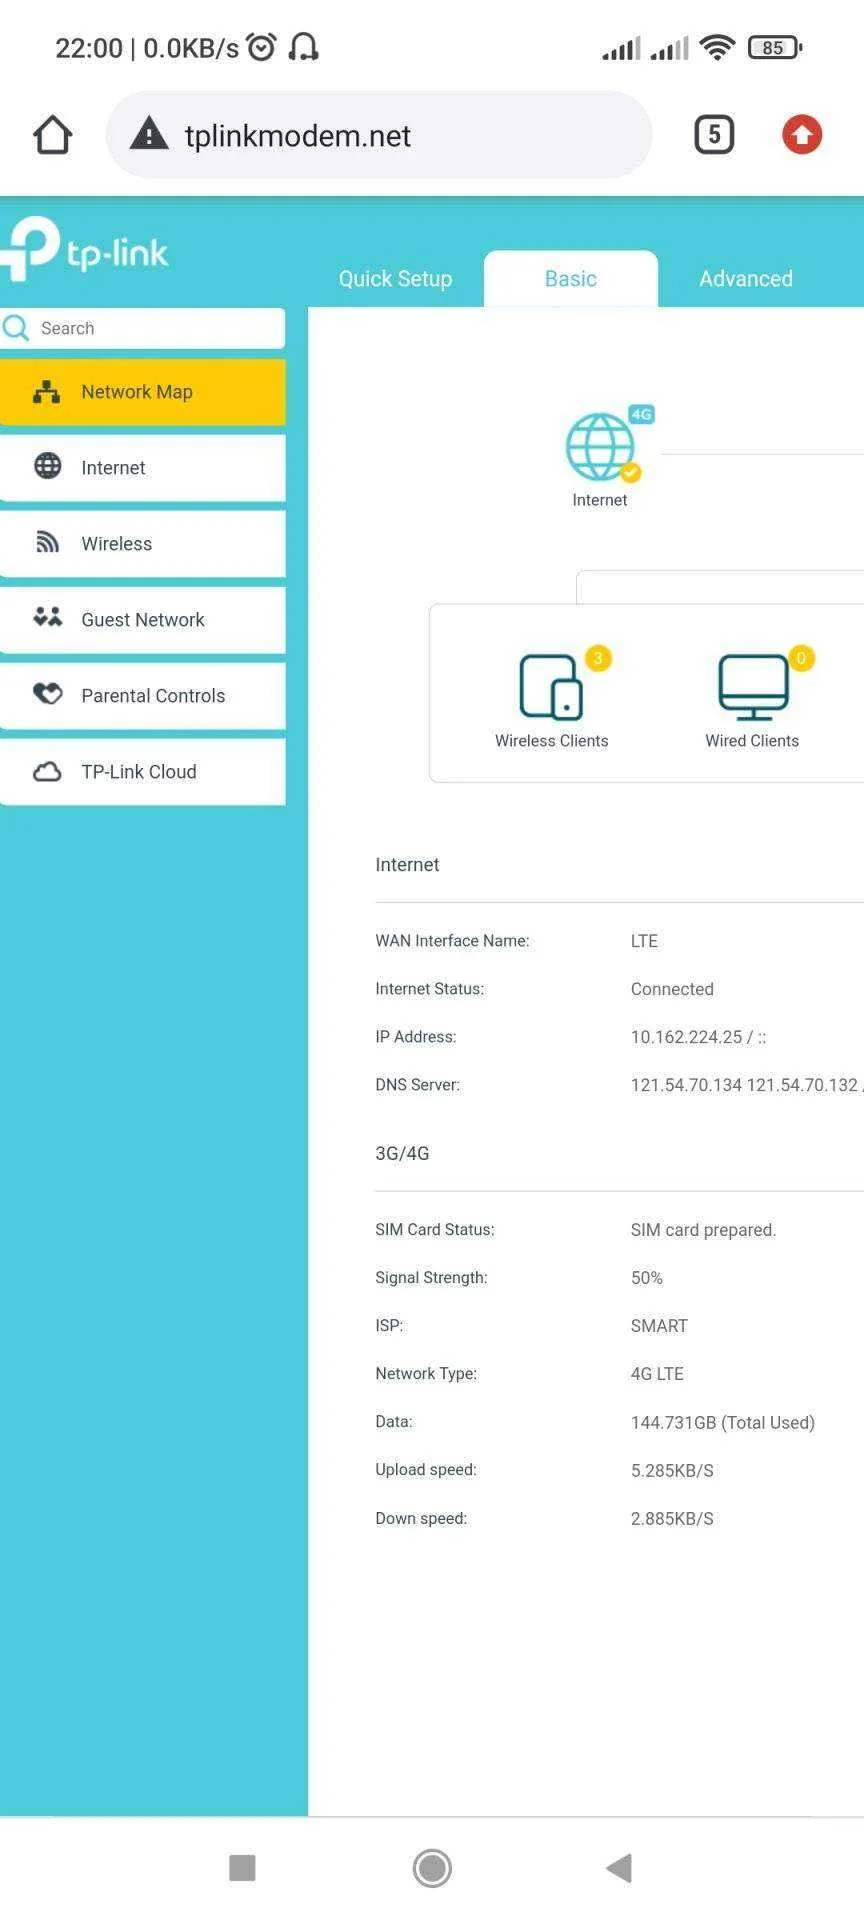This screenshot has height=1920, width=864.
Task: Click the Wireless Clients count badge
Action: (x=598, y=658)
